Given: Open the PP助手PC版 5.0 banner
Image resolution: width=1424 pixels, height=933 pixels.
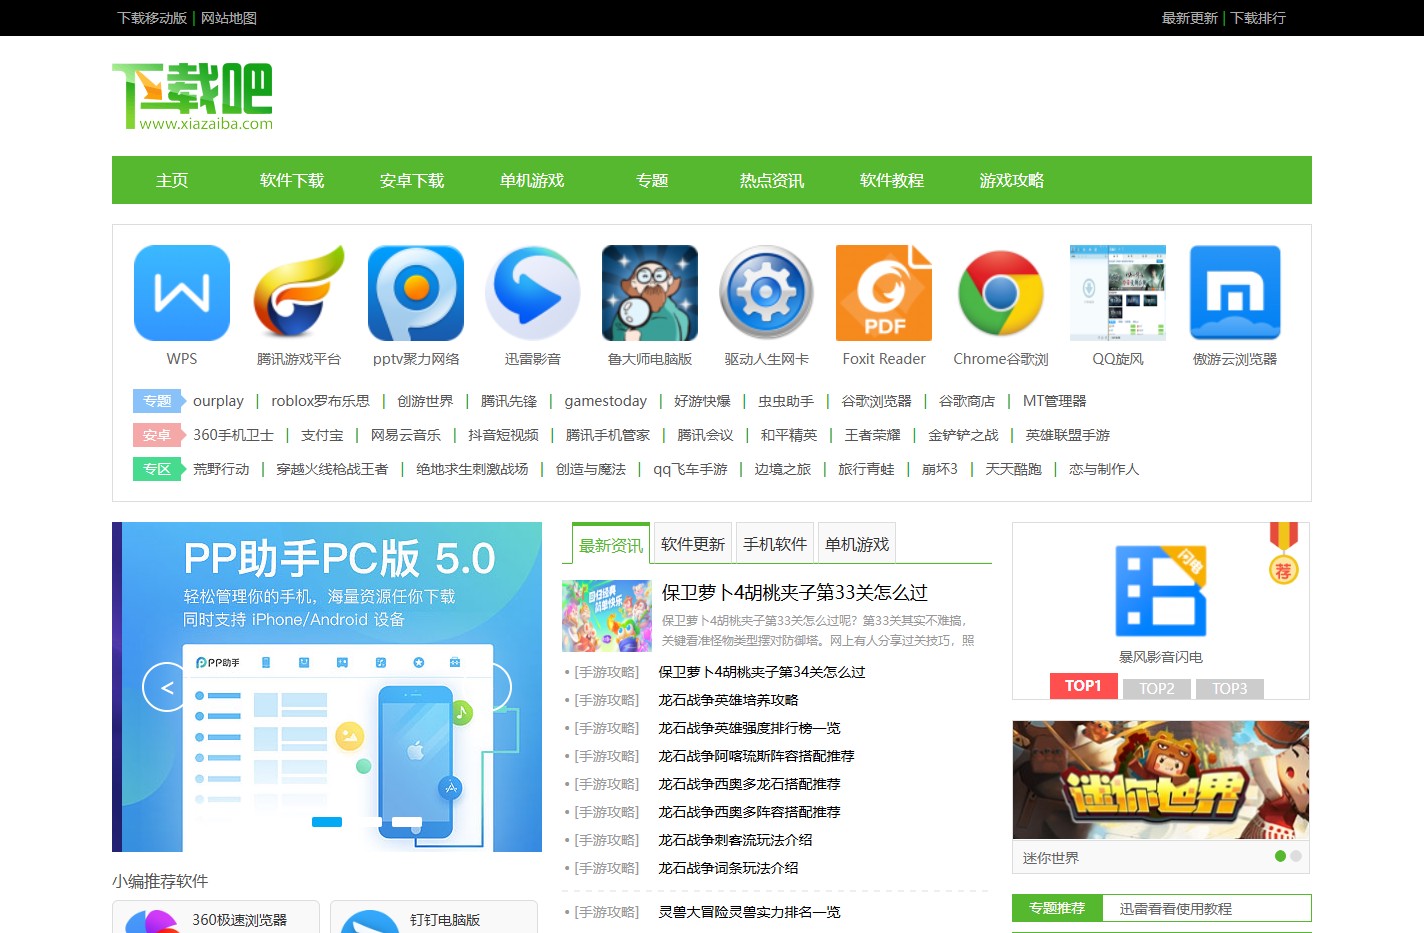Looking at the screenshot, I should (x=327, y=687).
